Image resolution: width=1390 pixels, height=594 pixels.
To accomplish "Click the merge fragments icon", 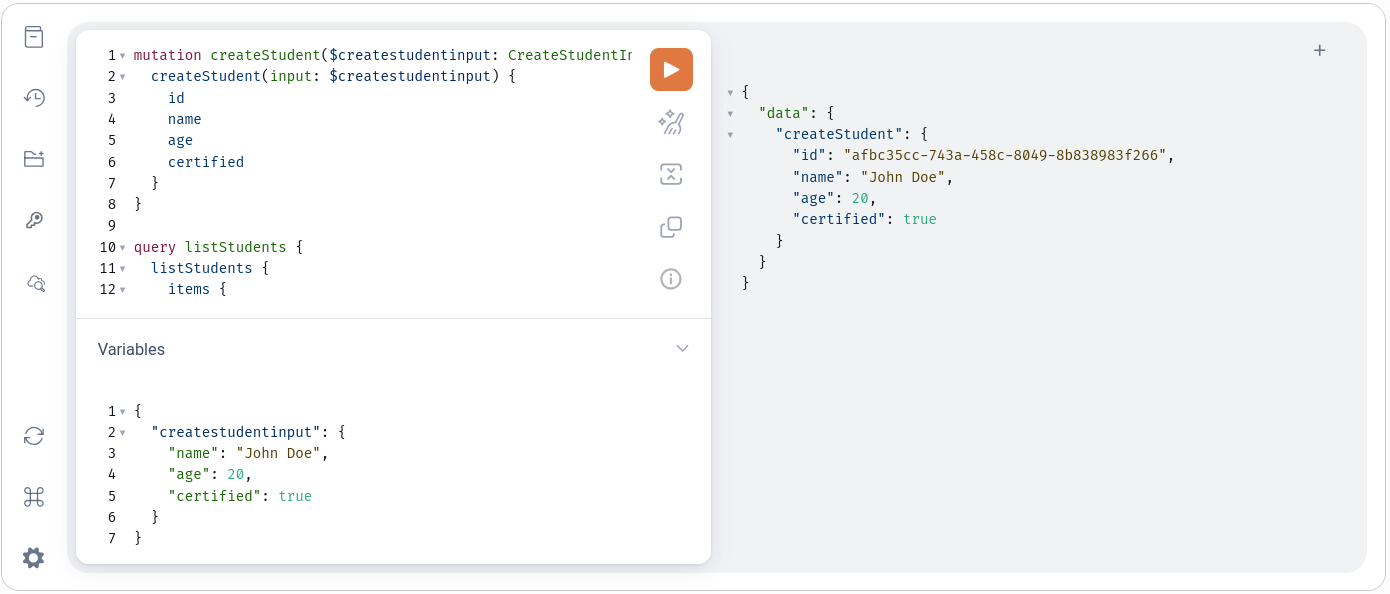I will point(671,175).
